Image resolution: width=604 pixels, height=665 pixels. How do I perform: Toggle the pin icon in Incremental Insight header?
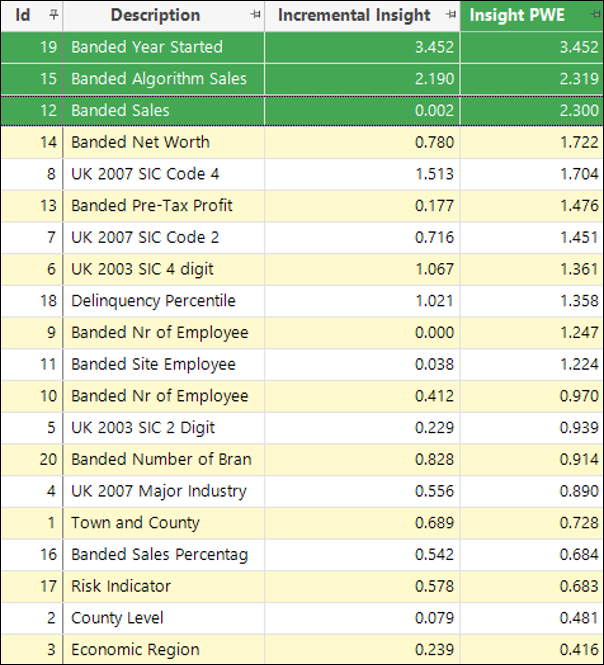(x=451, y=15)
